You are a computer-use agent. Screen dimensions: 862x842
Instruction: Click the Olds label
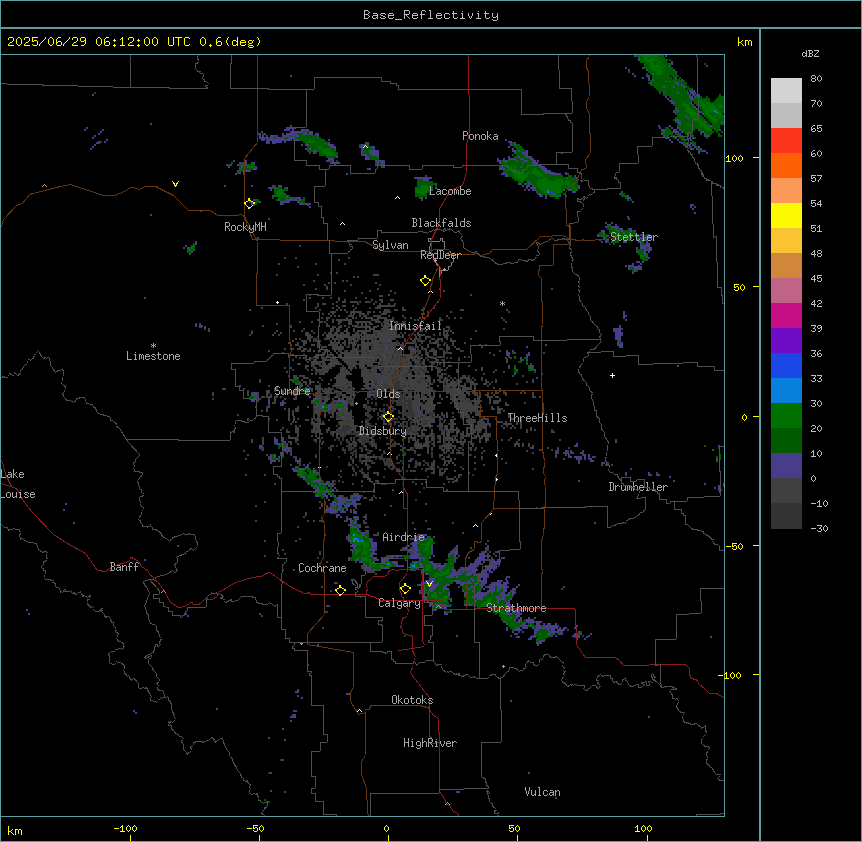pyautogui.click(x=388, y=394)
